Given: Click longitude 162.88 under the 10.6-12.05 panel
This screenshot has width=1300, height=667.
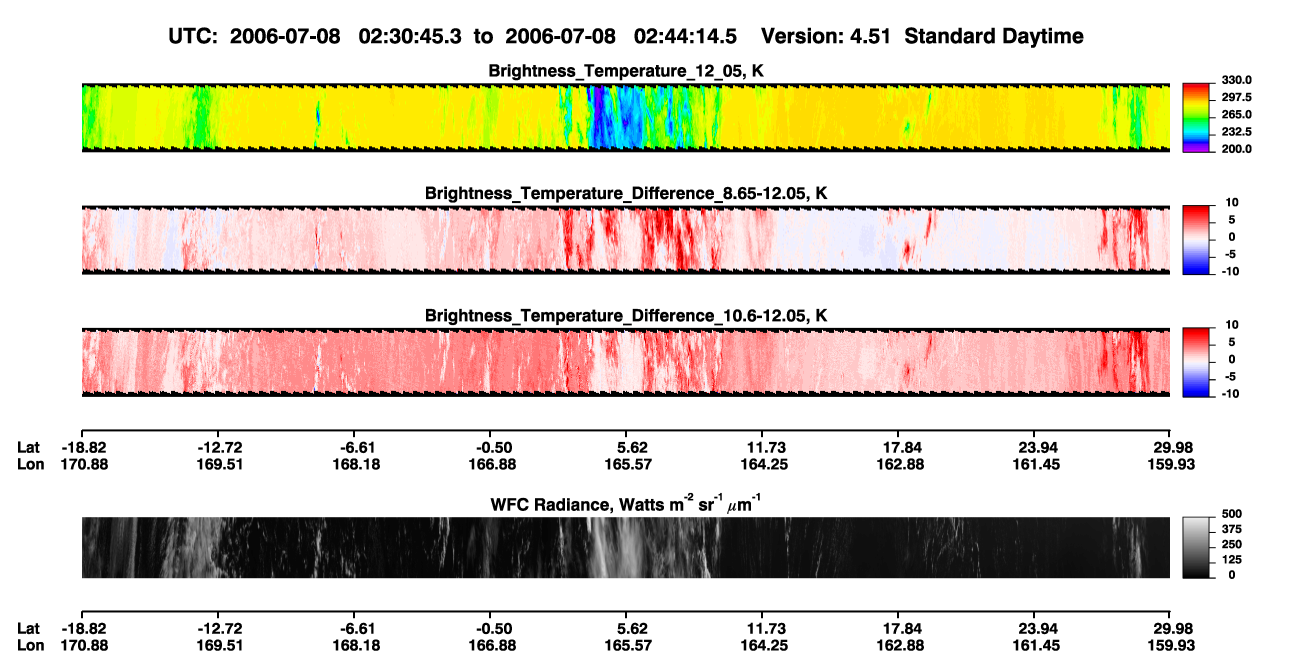Looking at the screenshot, I should pyautogui.click(x=901, y=464).
